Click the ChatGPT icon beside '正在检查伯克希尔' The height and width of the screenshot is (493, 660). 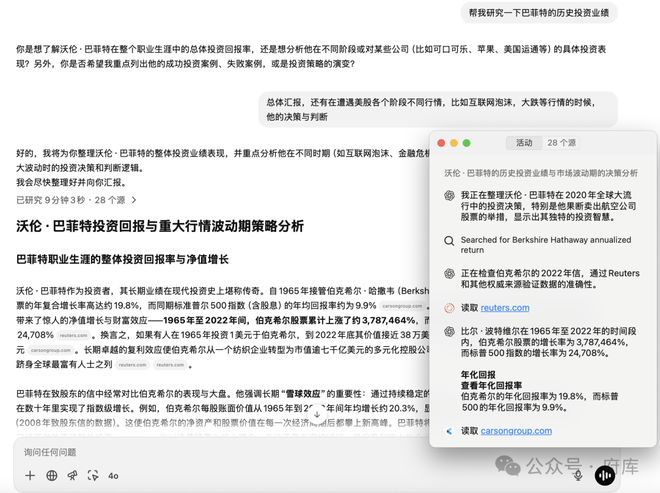449,274
